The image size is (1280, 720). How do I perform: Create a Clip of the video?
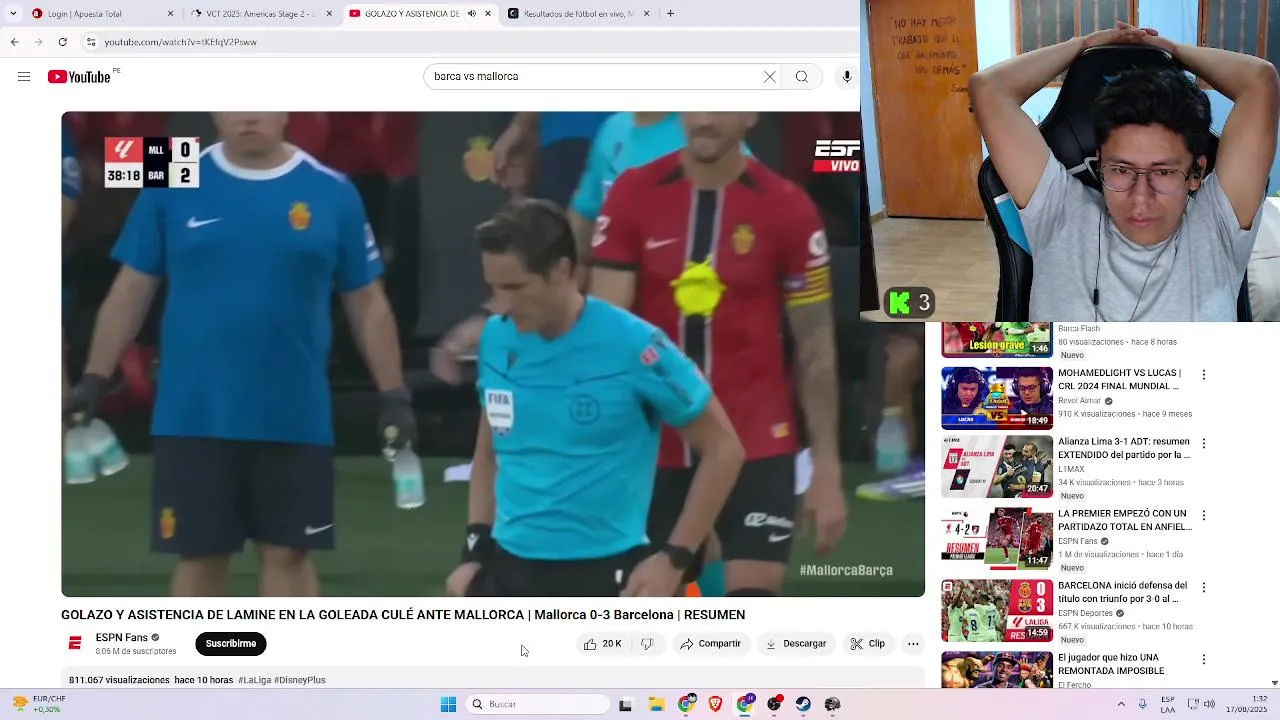click(868, 644)
